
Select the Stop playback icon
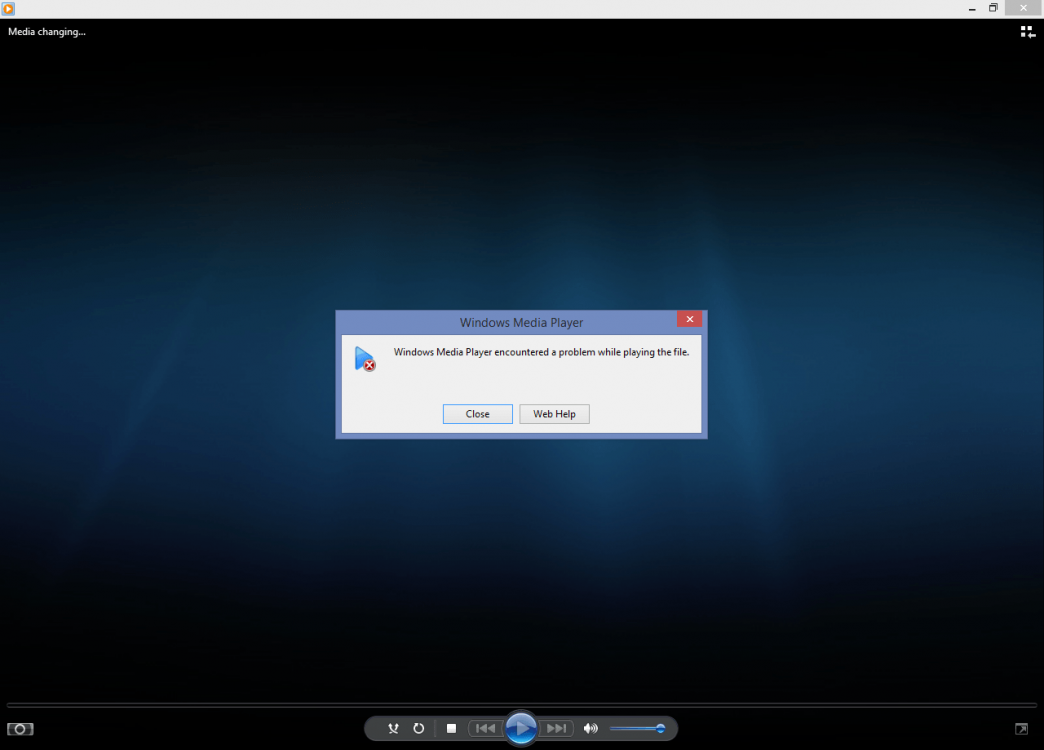[x=451, y=728]
